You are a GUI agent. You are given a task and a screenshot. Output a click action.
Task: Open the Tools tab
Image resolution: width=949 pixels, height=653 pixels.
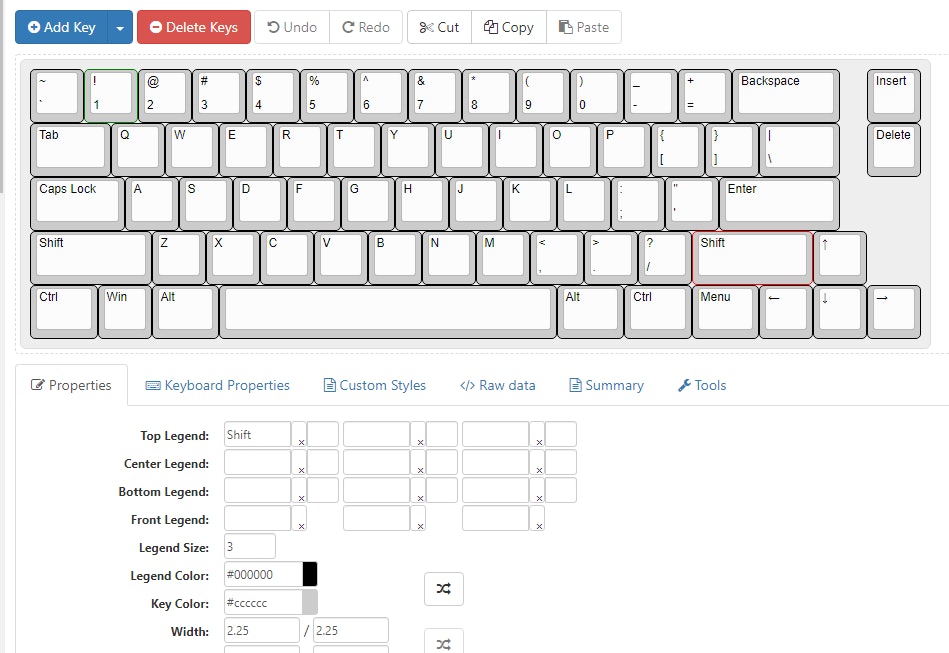pyautogui.click(x=702, y=385)
